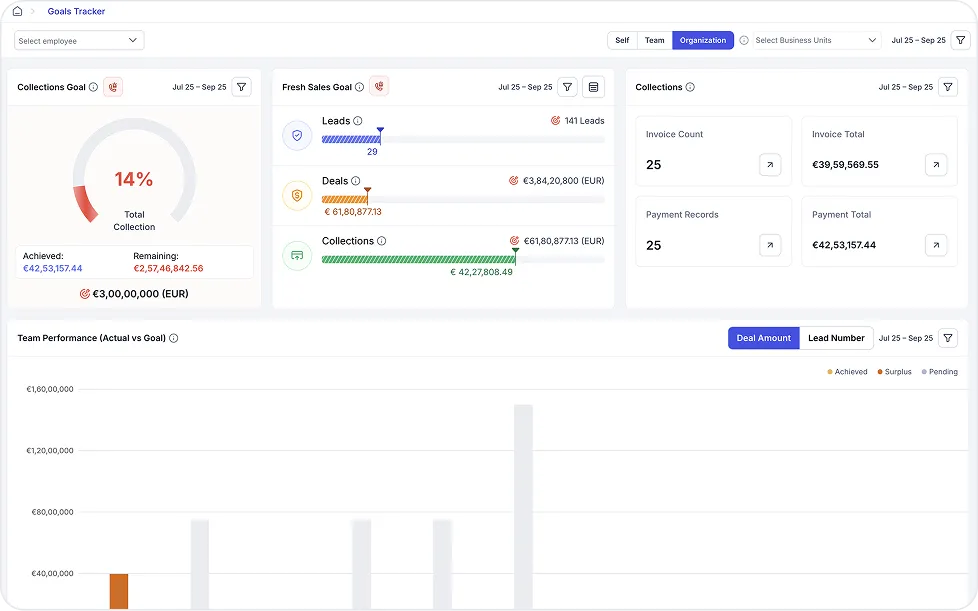
Task: Click the Fresh Sales Goal filter icon
Action: pos(567,87)
